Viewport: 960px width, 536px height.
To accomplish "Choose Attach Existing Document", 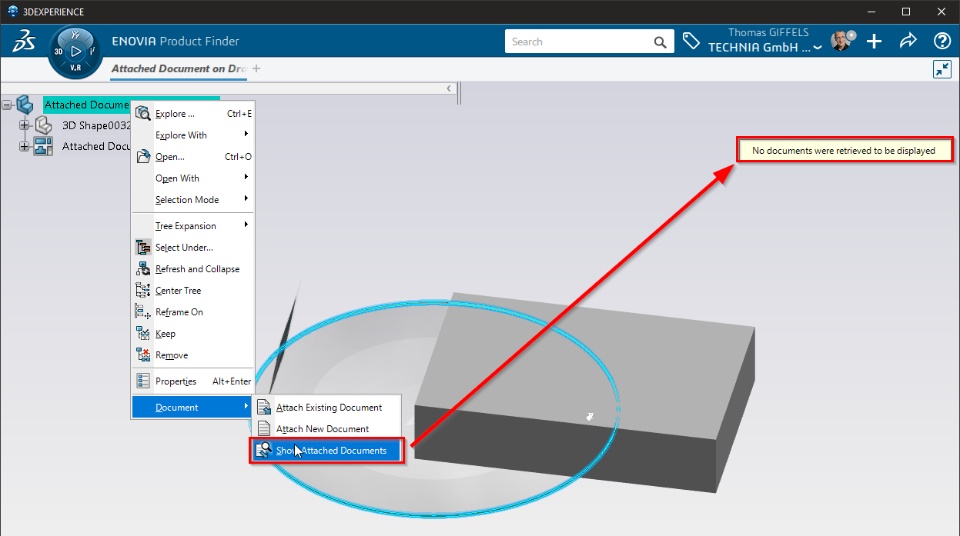I will (328, 407).
